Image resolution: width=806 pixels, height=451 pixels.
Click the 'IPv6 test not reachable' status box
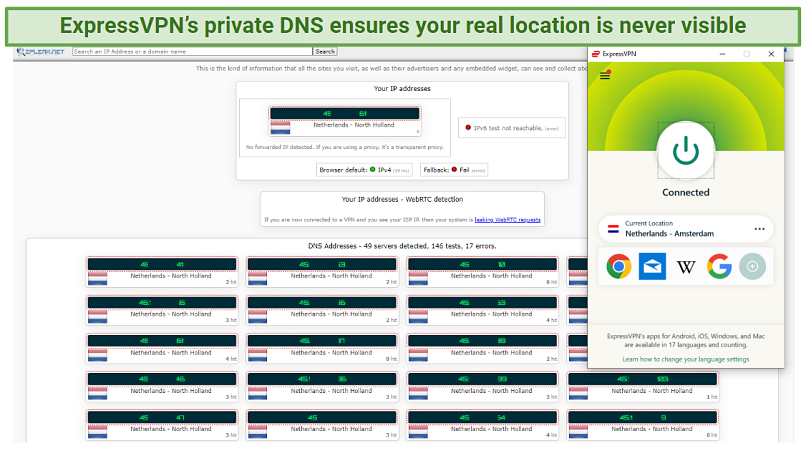[x=511, y=128]
